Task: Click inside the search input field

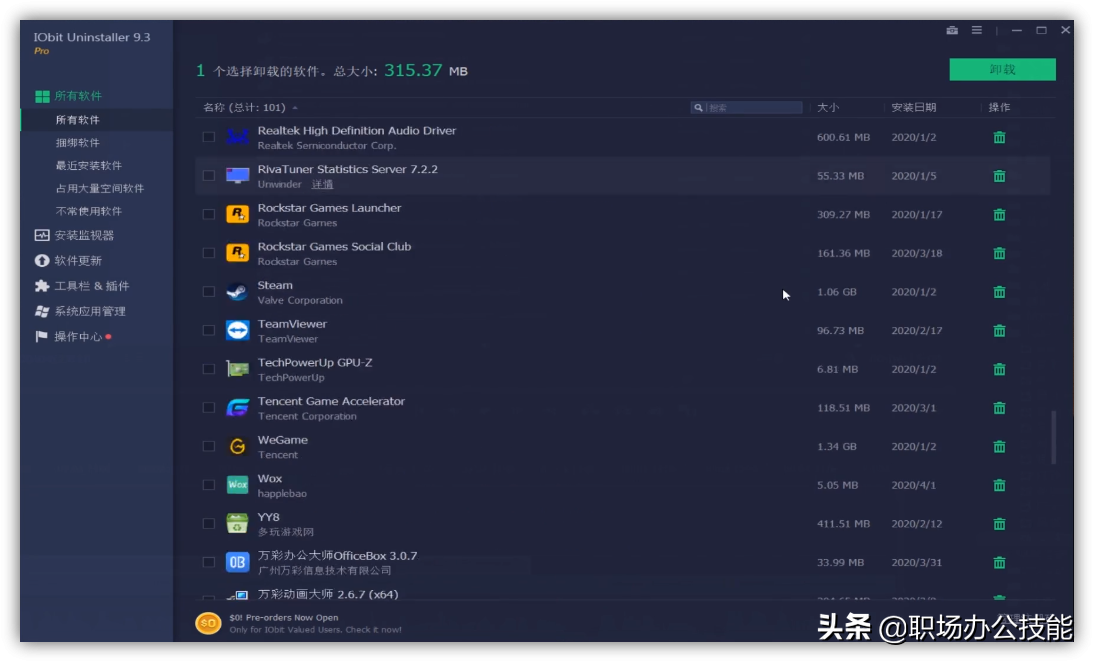Action: (745, 107)
